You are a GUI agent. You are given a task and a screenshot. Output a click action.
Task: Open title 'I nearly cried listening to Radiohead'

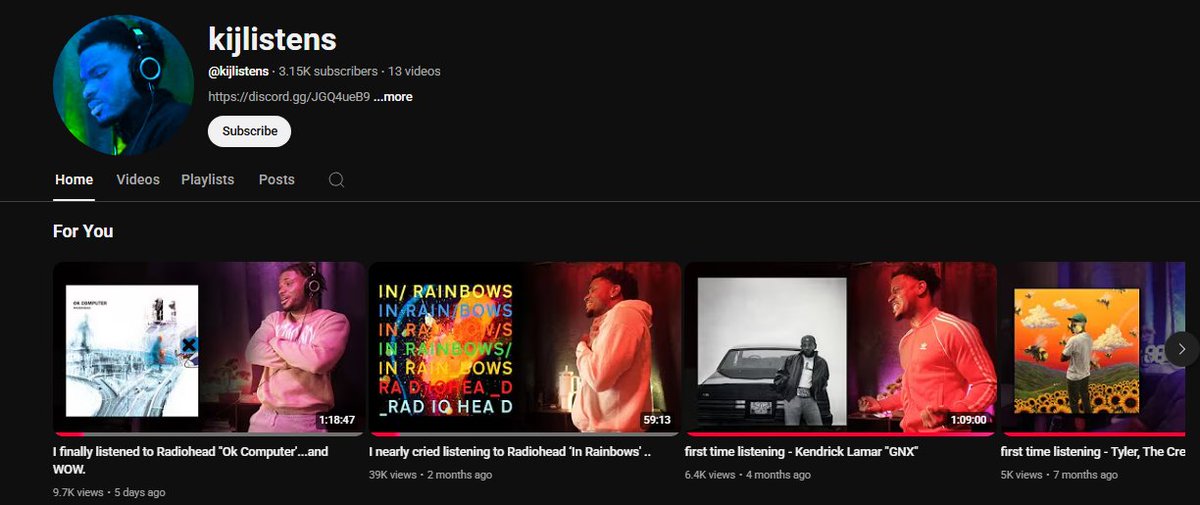click(x=510, y=452)
